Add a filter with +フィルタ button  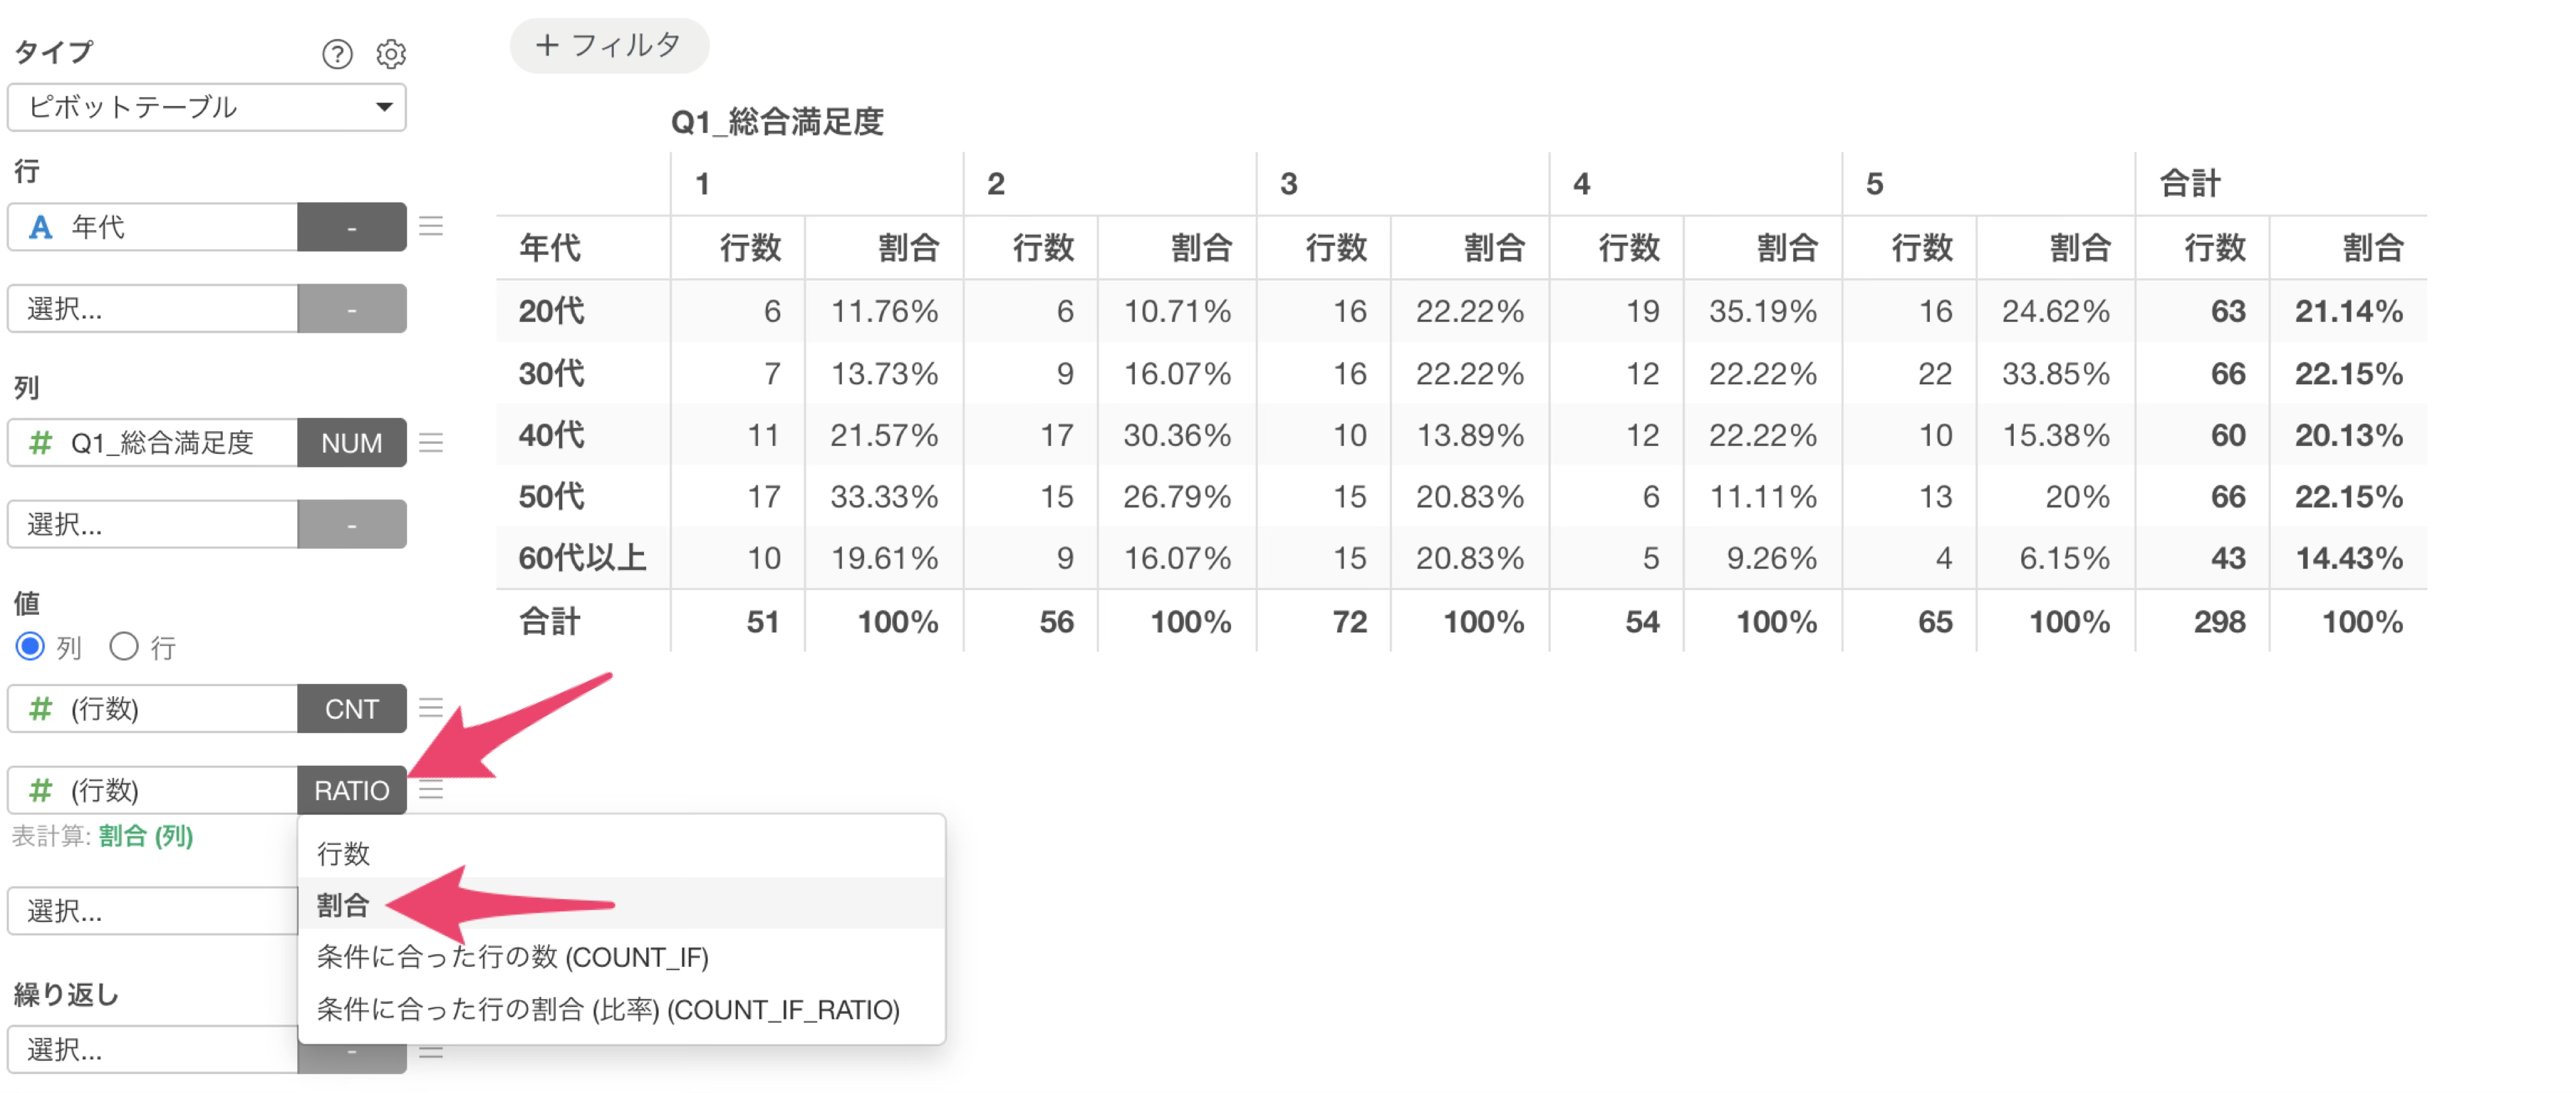click(609, 46)
